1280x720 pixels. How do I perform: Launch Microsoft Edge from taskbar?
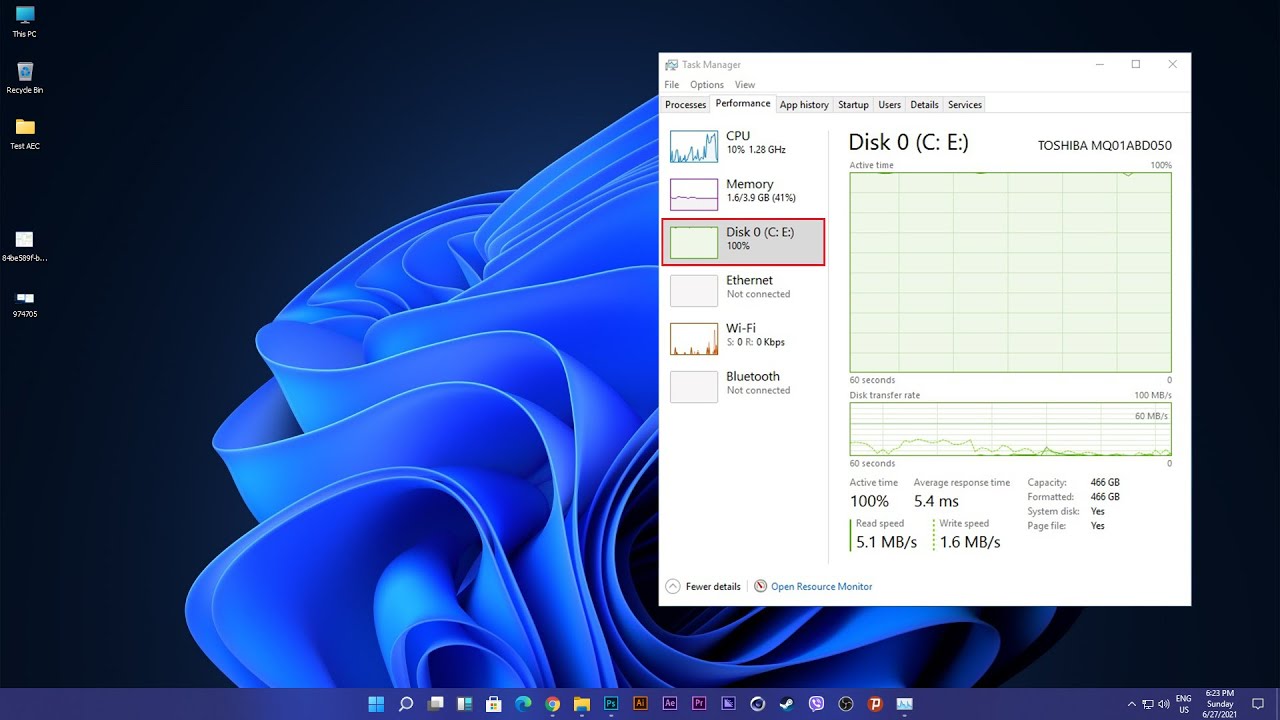[523, 704]
